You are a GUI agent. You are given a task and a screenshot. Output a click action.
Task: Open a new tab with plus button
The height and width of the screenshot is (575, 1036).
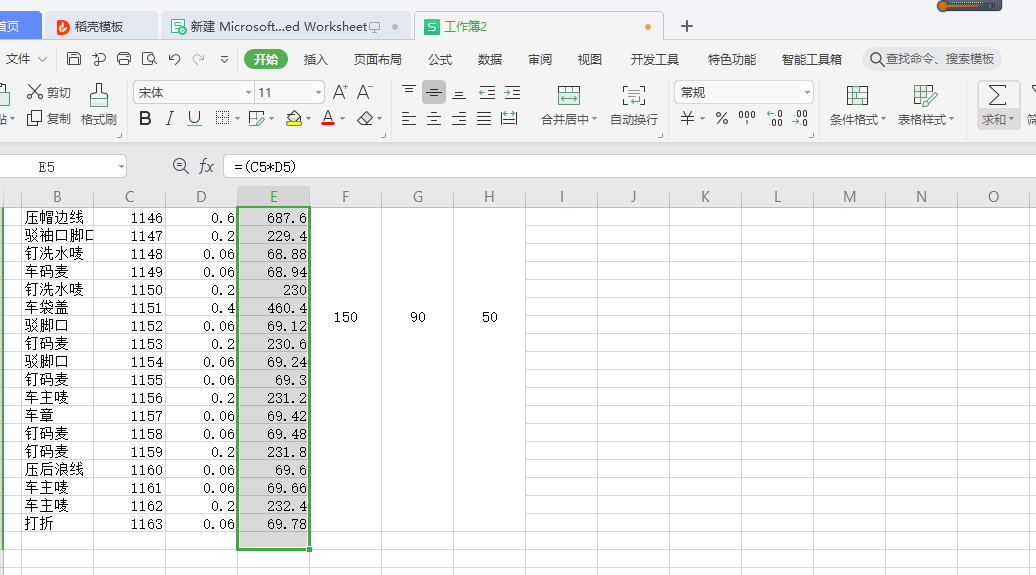[686, 26]
